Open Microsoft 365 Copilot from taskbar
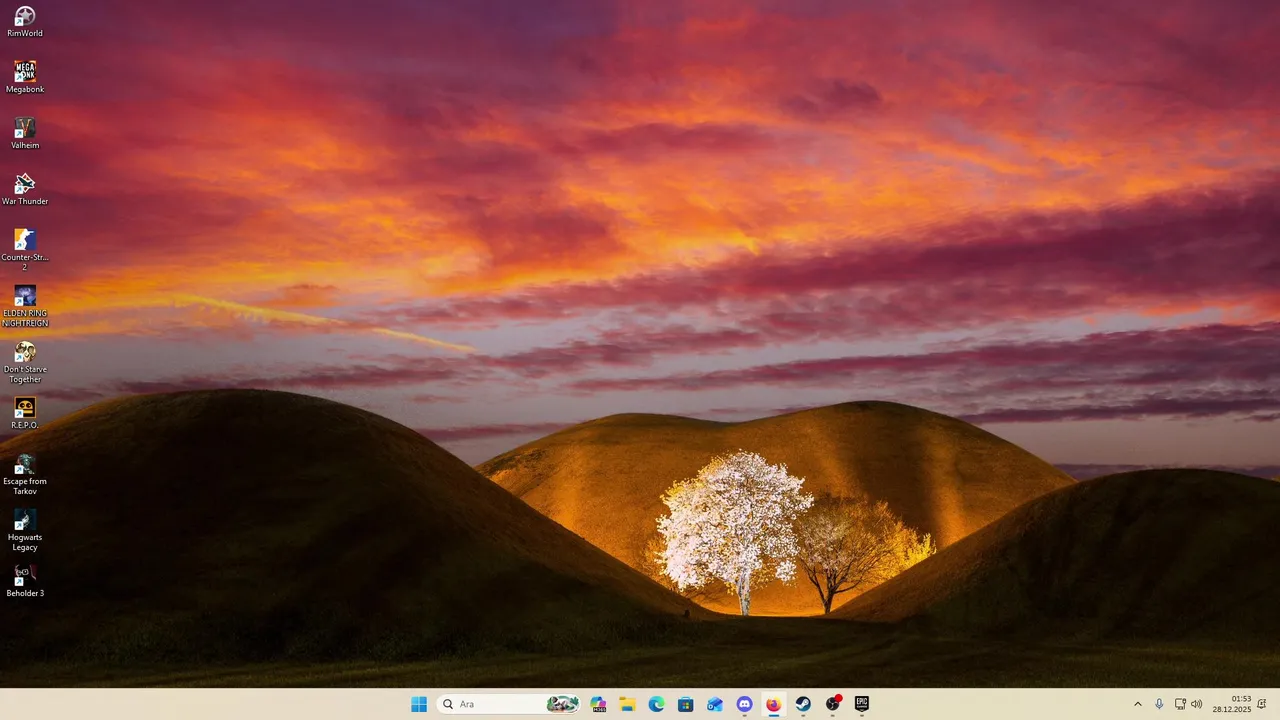 [599, 704]
